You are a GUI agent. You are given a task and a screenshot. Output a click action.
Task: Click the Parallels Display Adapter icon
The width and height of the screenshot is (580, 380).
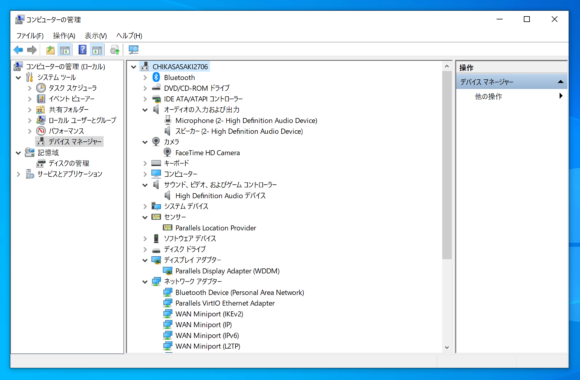click(x=168, y=271)
